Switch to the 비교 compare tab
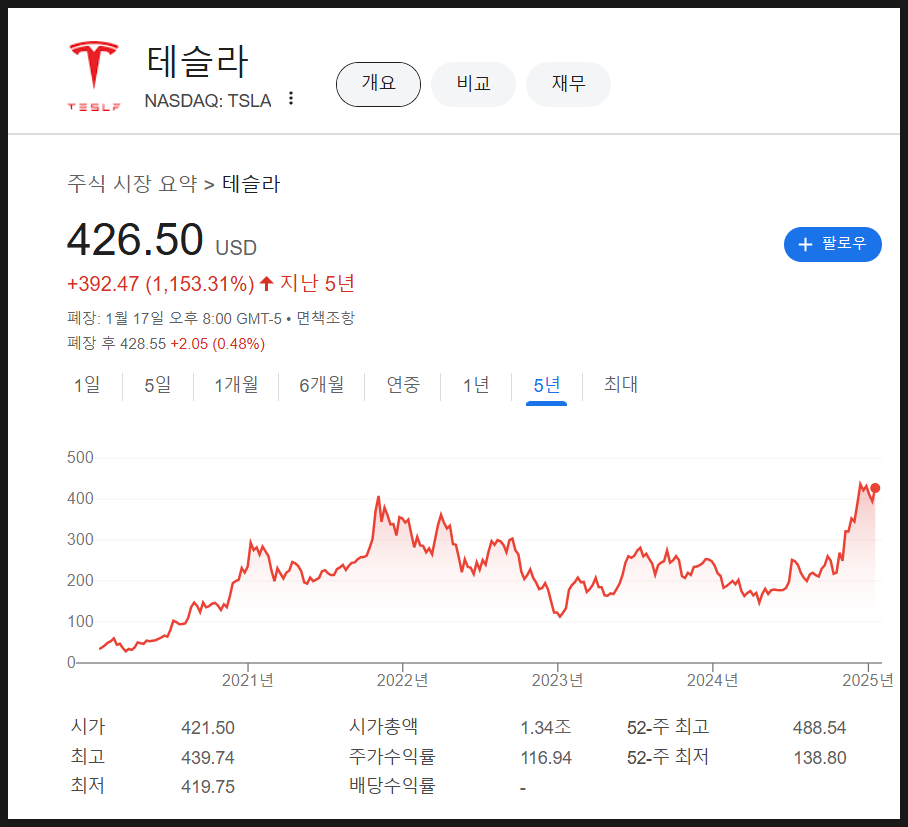 point(474,85)
